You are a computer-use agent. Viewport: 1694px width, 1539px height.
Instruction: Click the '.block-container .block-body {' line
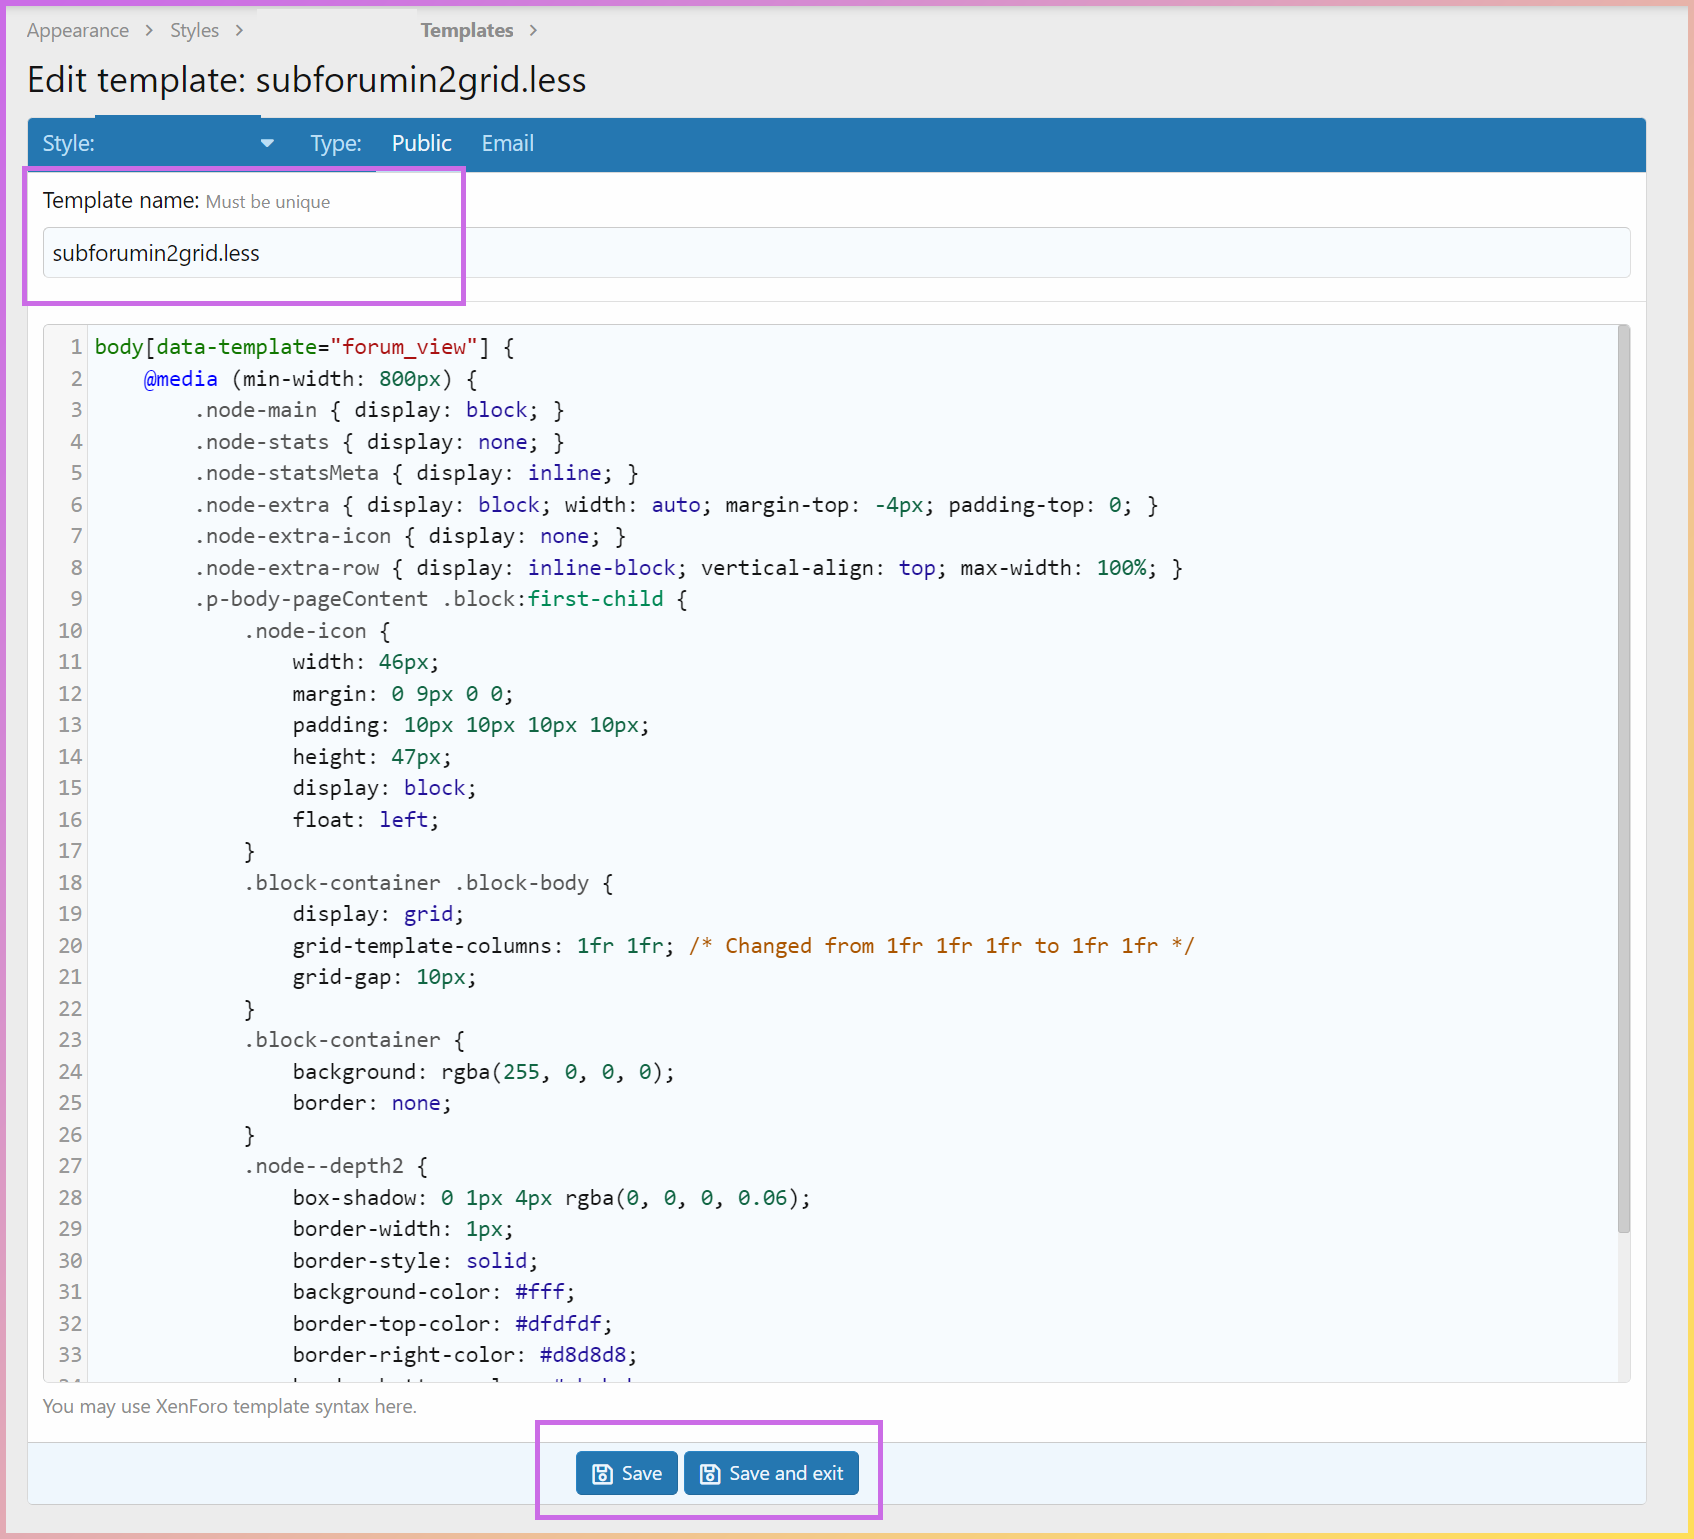click(429, 883)
